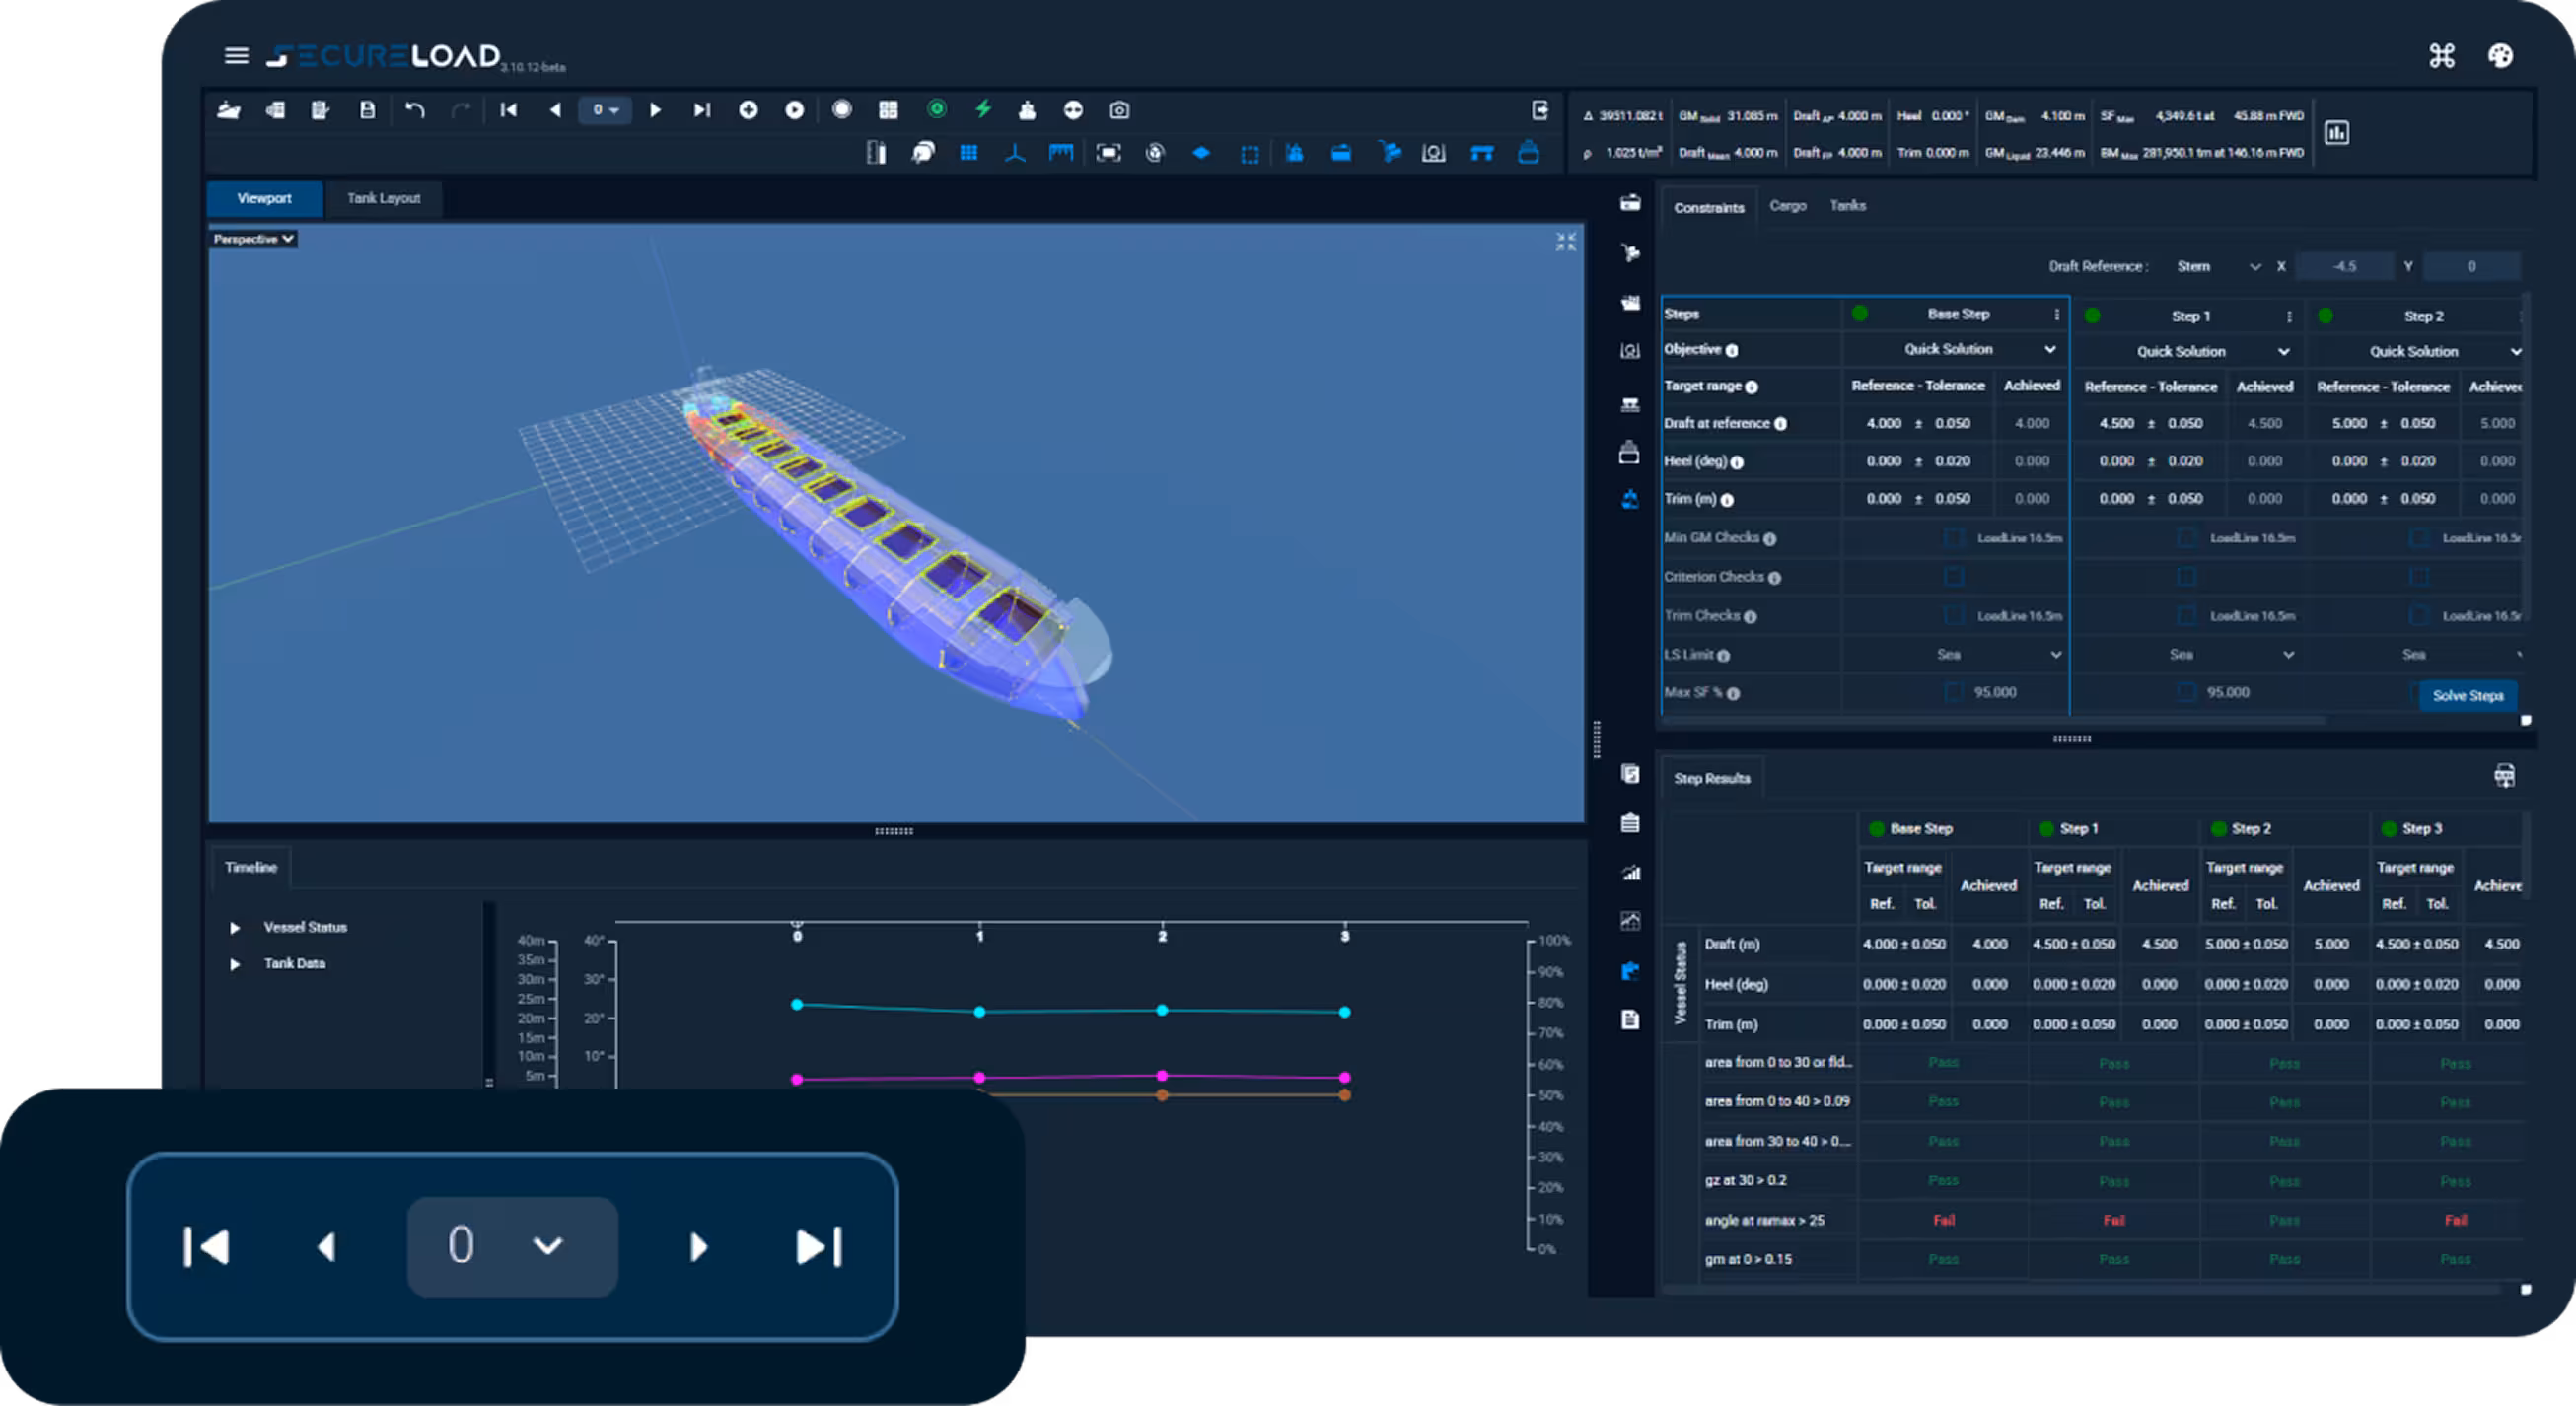Screen dimensions: 2576x1406
Task: Open the chart icon right of stability readouts
Action: point(2337,133)
